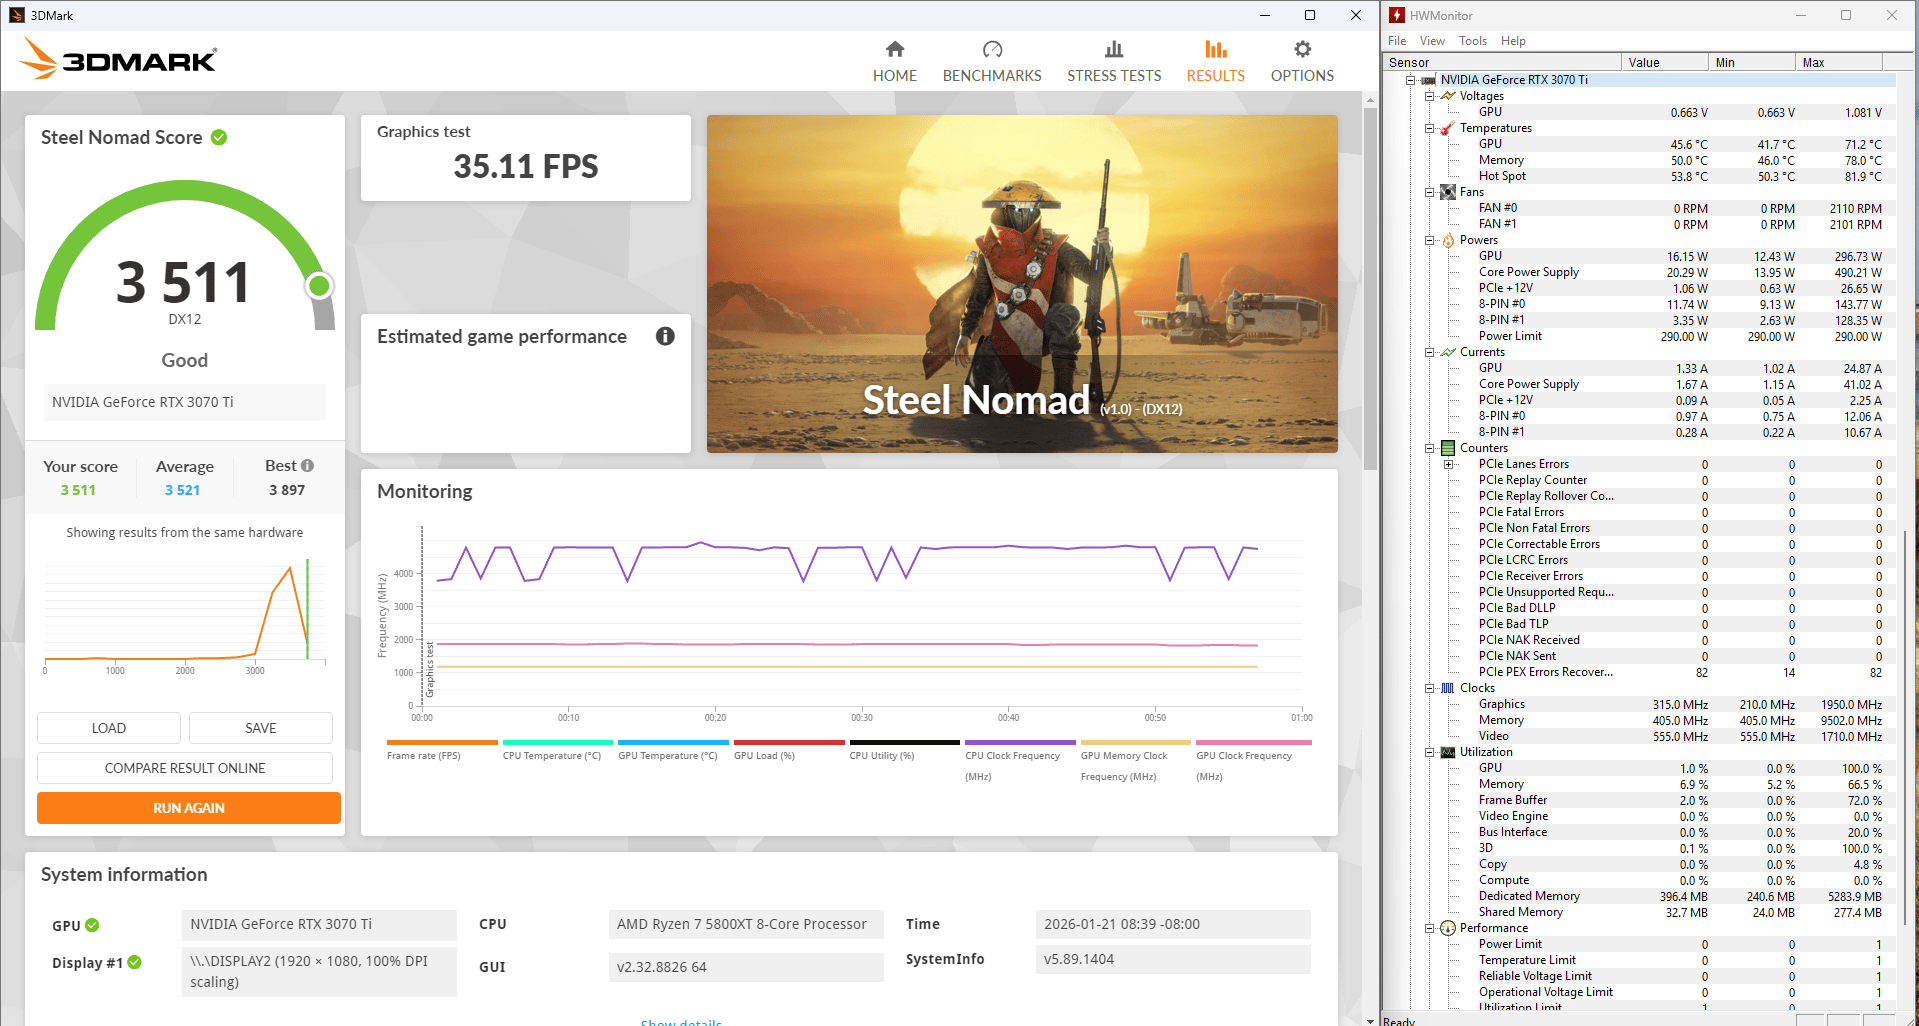
Task: Click the Counters green grid icon in HWMonitor
Action: pyautogui.click(x=1447, y=448)
